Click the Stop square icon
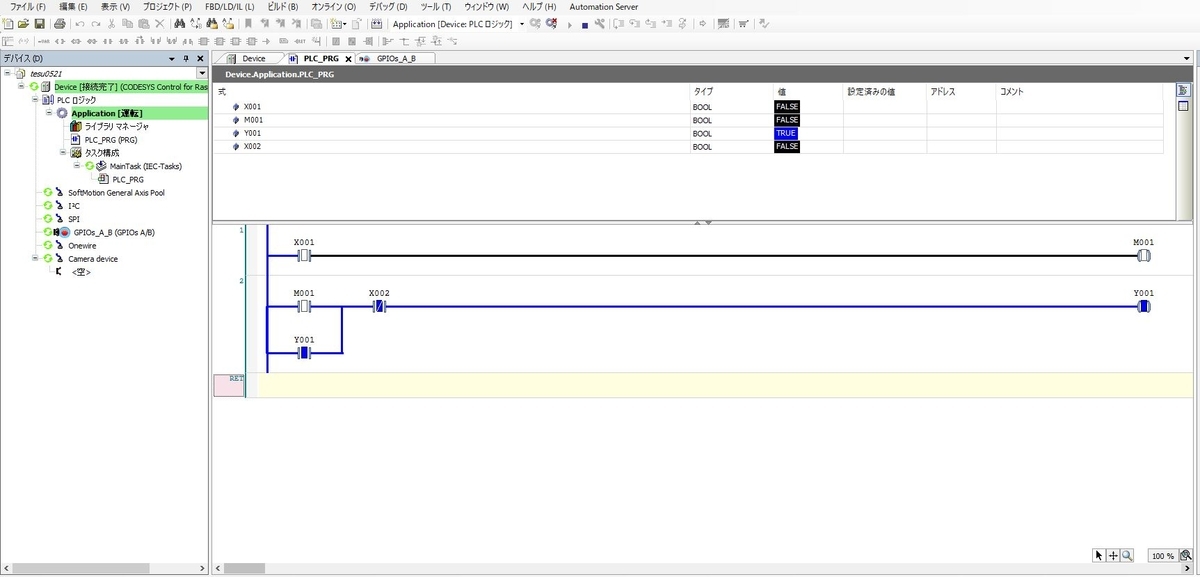This screenshot has width=1200, height=577. [585, 24]
